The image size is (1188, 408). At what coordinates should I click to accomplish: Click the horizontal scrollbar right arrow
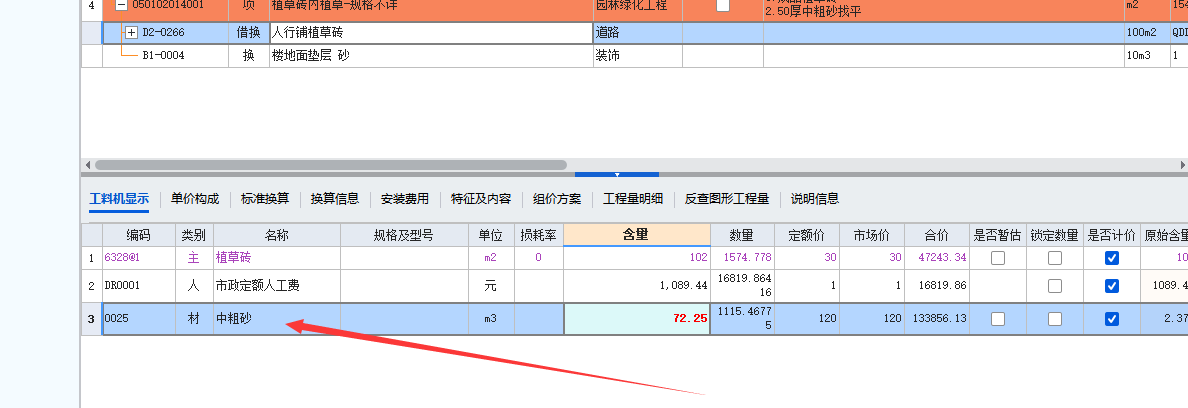point(1182,165)
